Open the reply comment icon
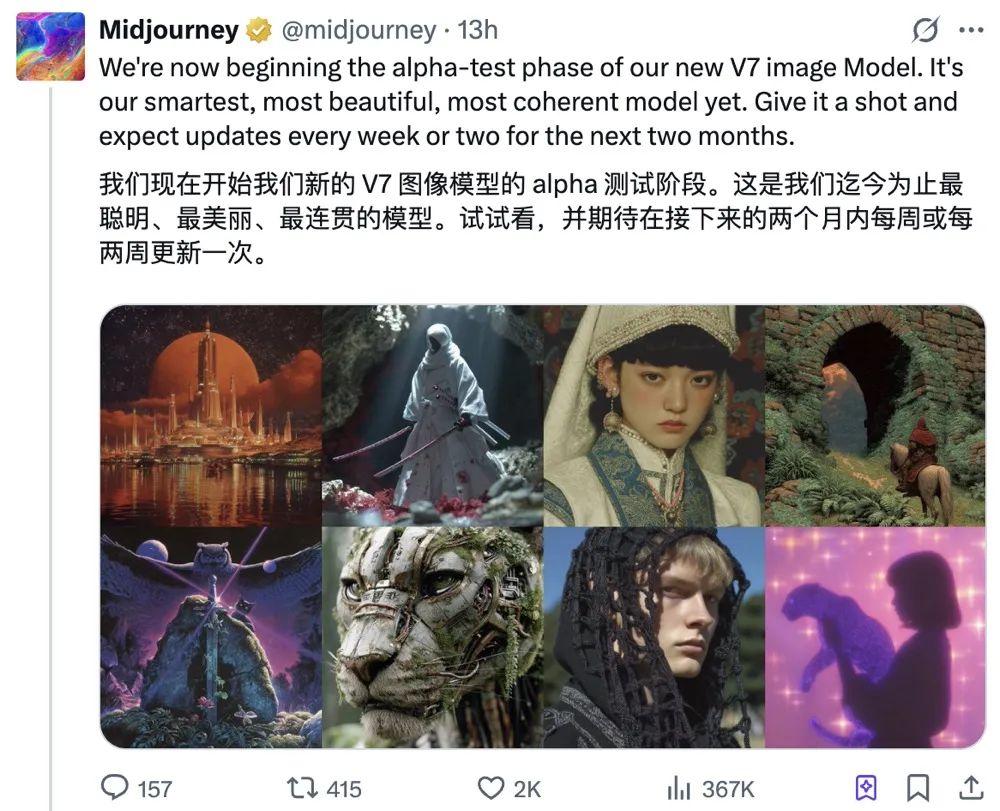The image size is (1000, 811). click(x=115, y=787)
